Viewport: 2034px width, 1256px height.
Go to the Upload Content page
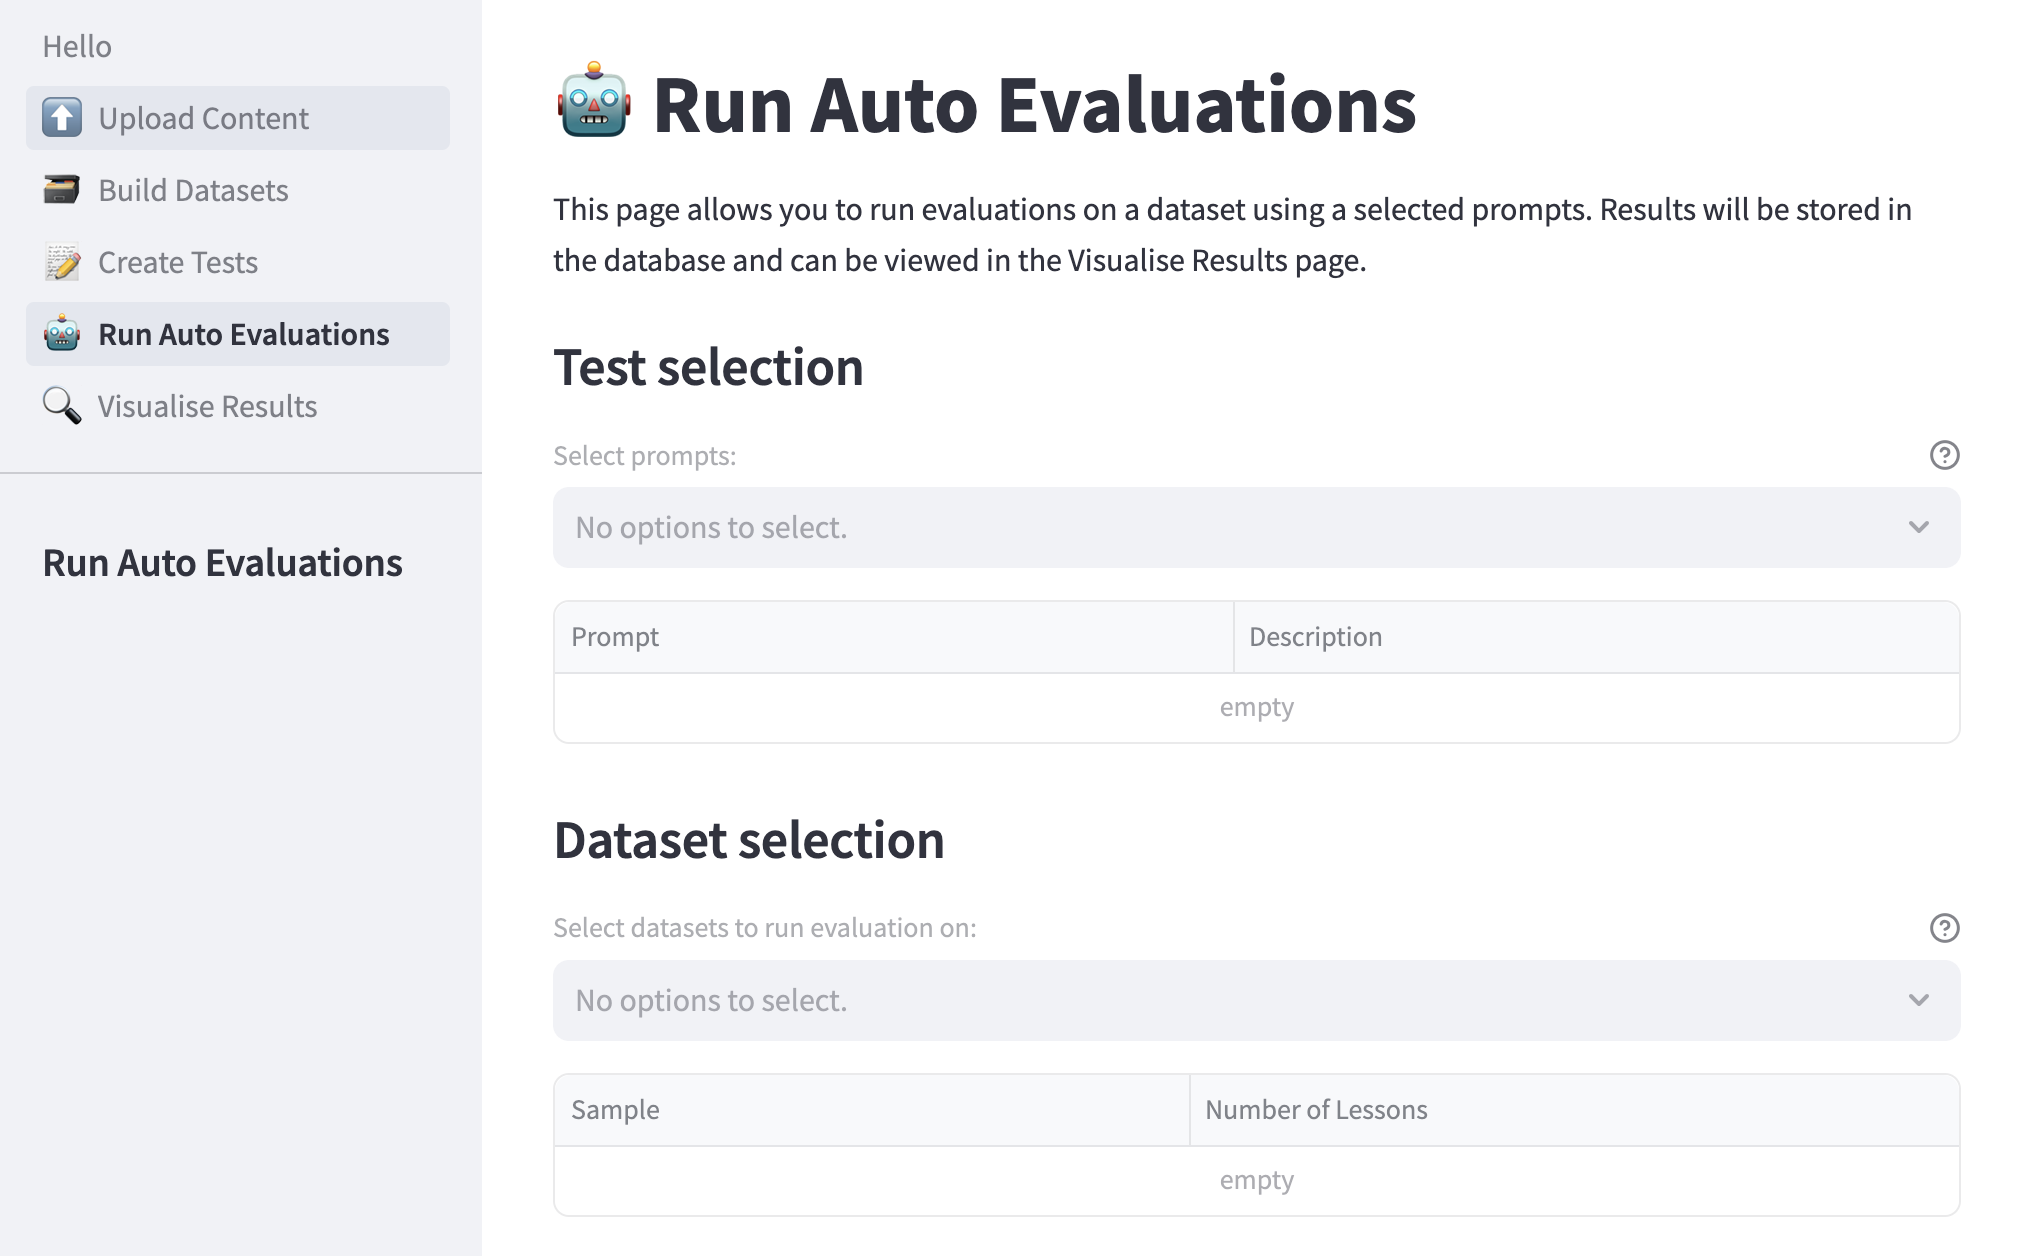click(x=204, y=118)
